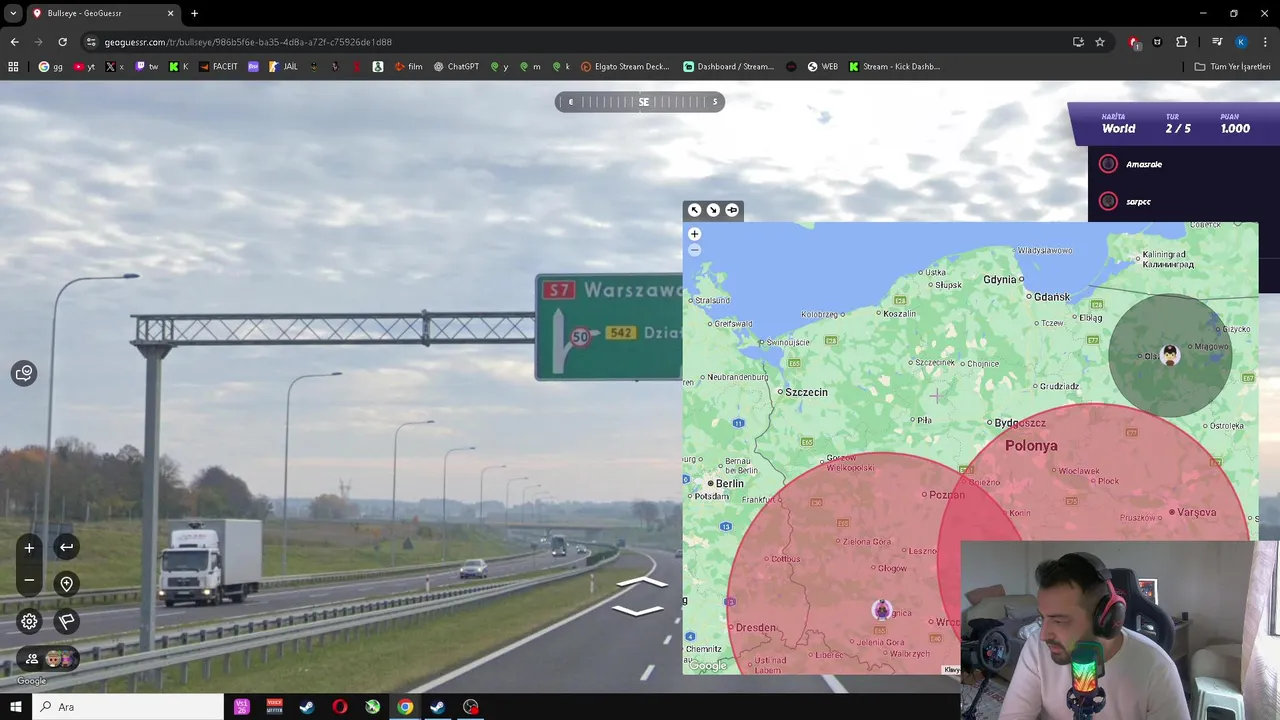Open a new browser tab

[194, 13]
